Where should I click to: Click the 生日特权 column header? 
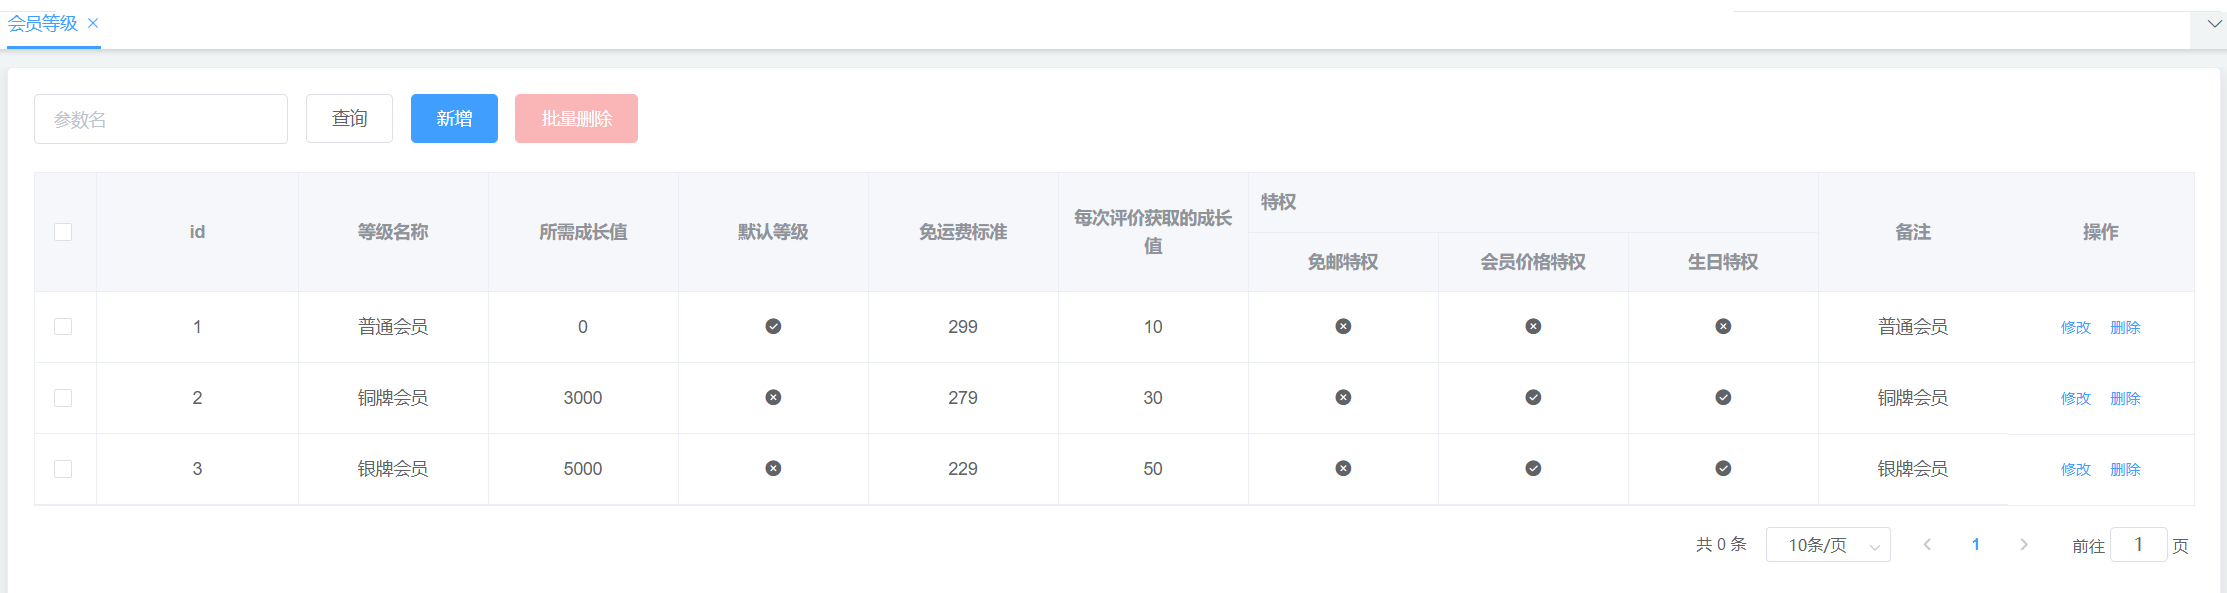pos(1723,262)
